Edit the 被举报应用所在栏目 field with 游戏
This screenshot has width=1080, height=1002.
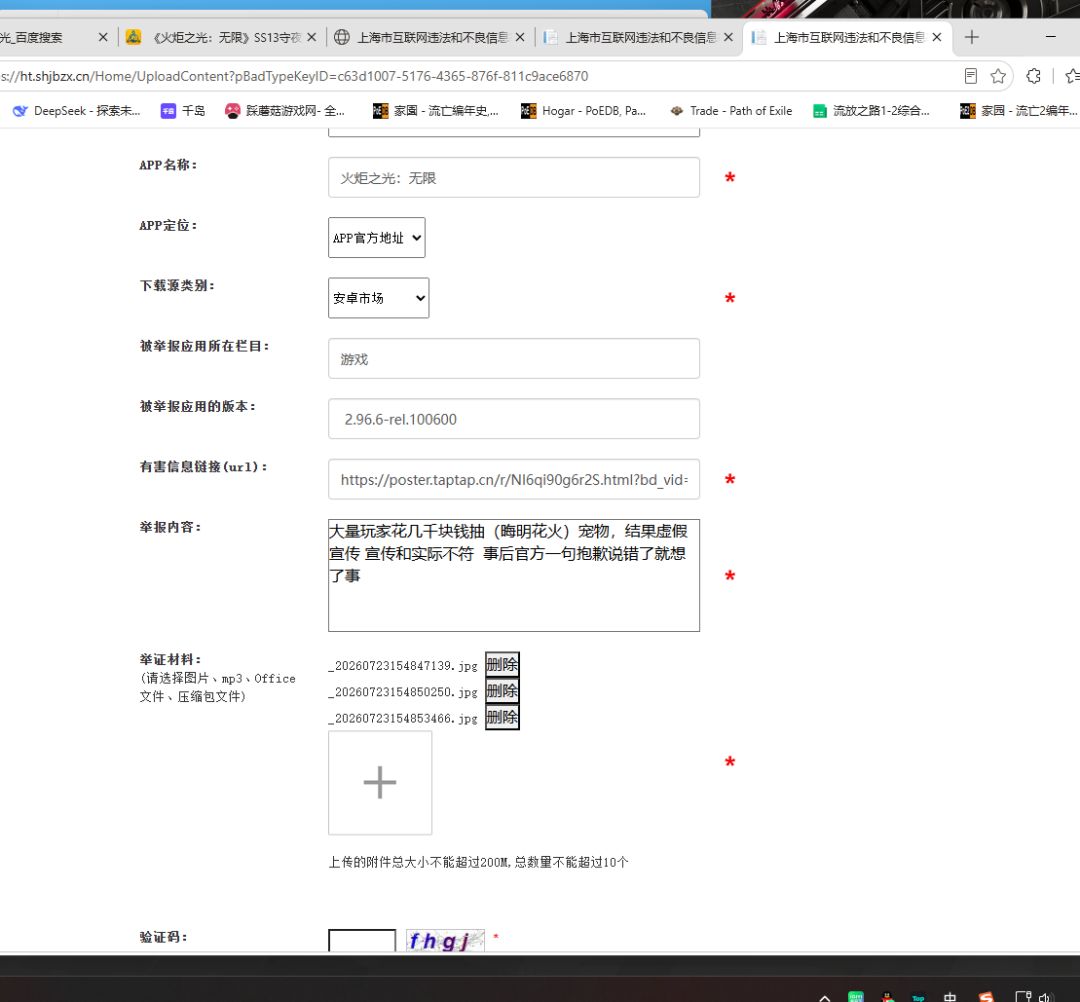point(514,359)
